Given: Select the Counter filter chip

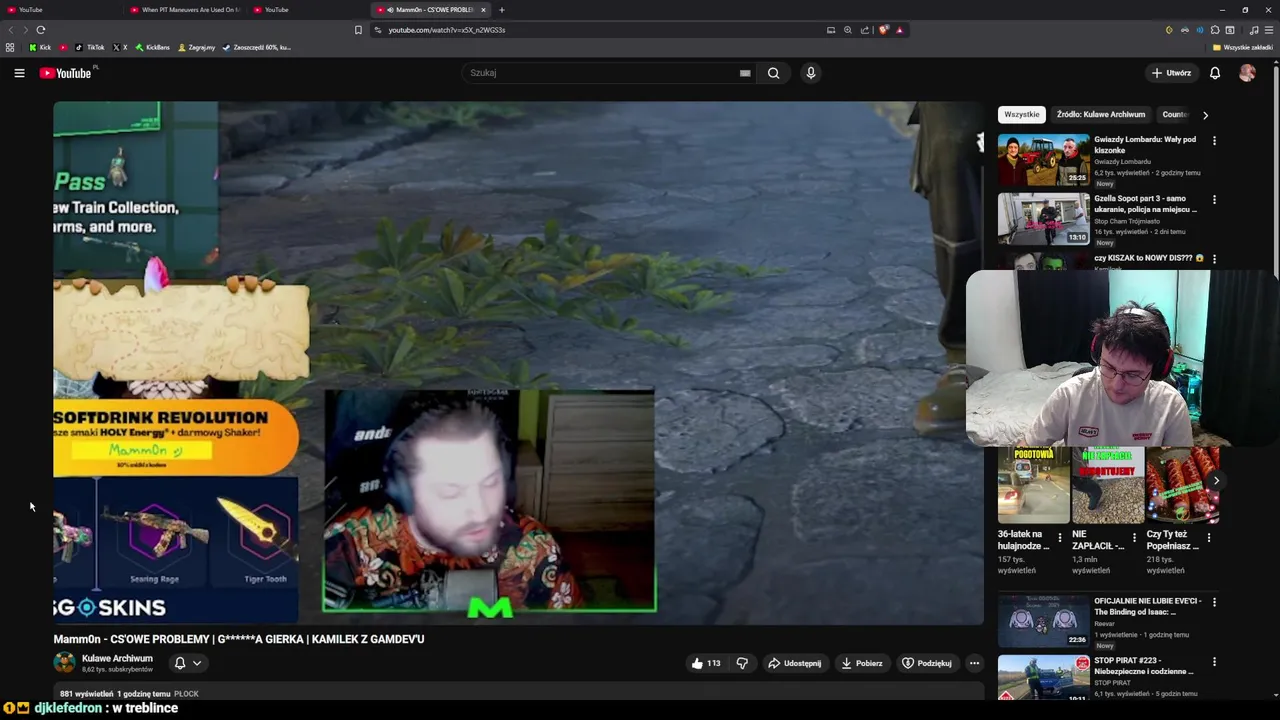Looking at the screenshot, I should tap(1175, 114).
